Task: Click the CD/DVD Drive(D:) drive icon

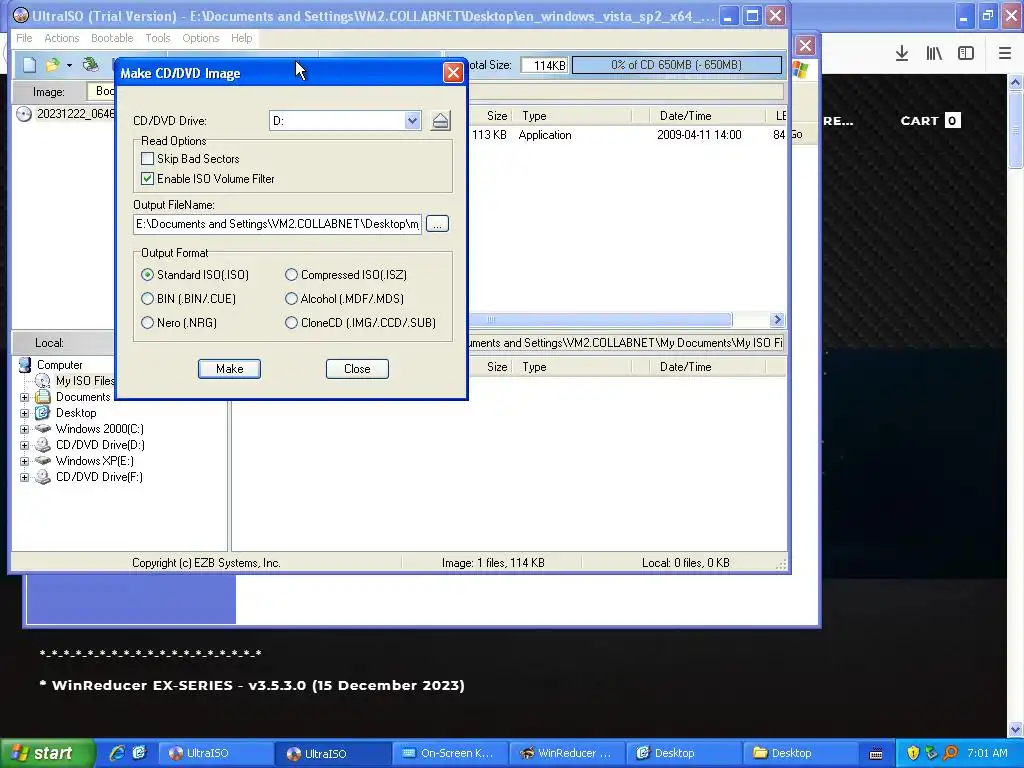Action: coord(42,445)
